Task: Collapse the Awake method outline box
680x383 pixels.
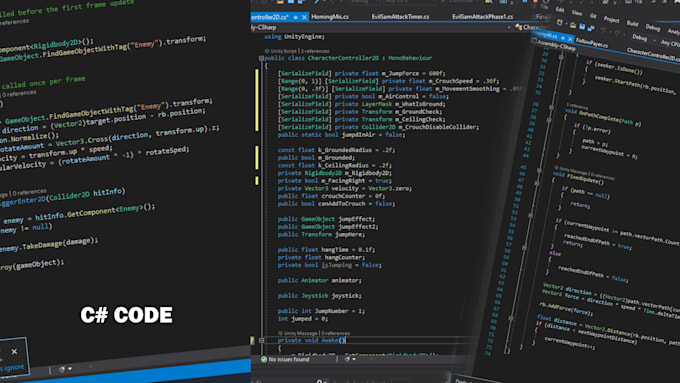Action: click(261, 340)
